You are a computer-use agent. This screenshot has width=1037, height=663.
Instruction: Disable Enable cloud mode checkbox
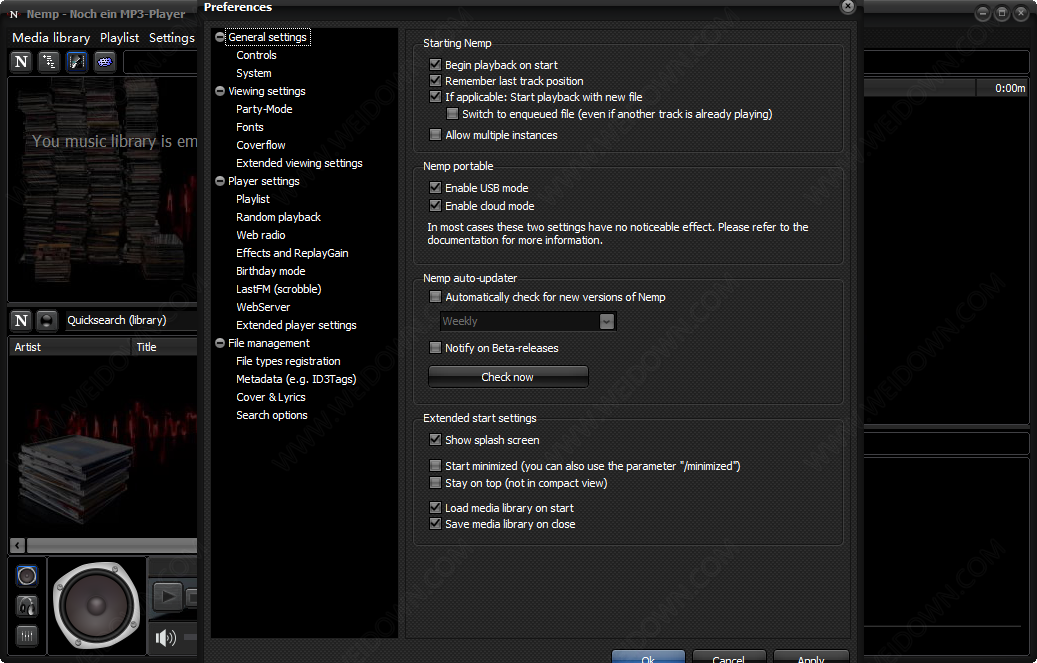(x=435, y=206)
